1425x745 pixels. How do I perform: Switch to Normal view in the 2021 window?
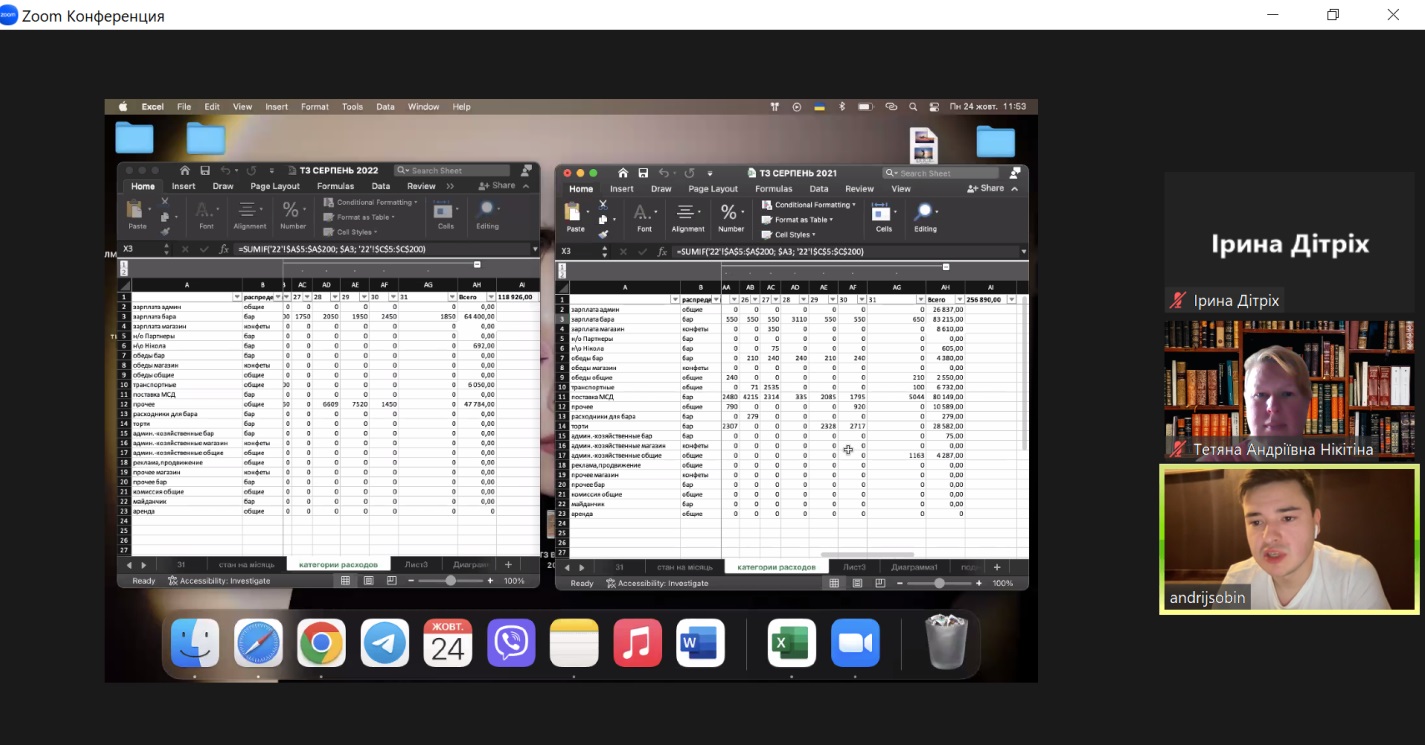[x=836, y=583]
